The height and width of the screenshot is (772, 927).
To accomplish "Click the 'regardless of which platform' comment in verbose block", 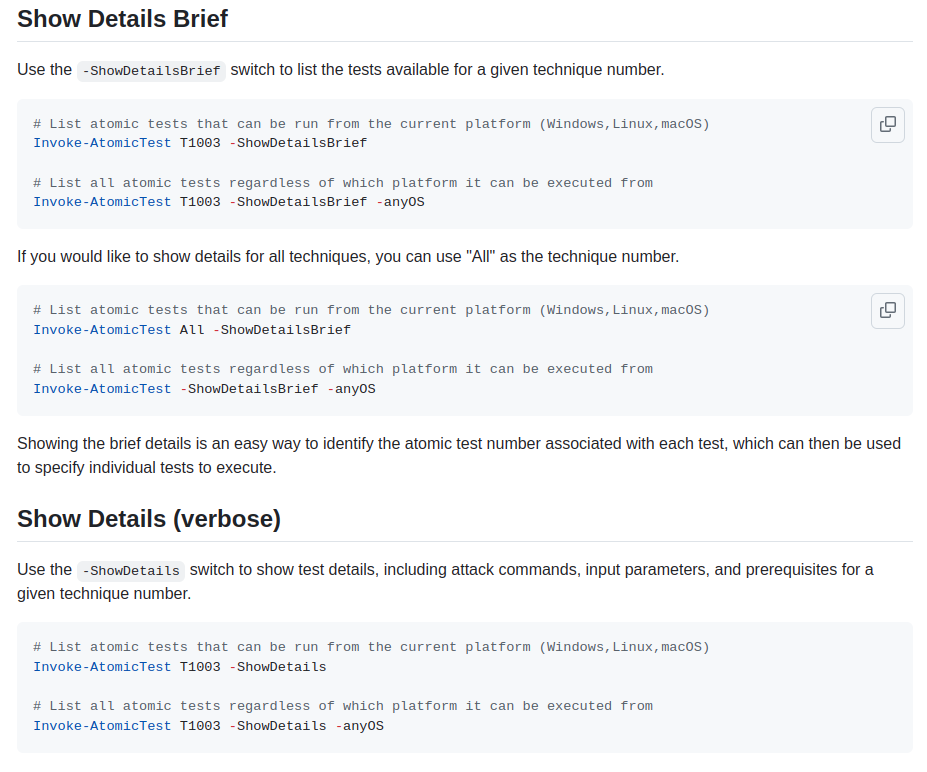I will point(343,706).
